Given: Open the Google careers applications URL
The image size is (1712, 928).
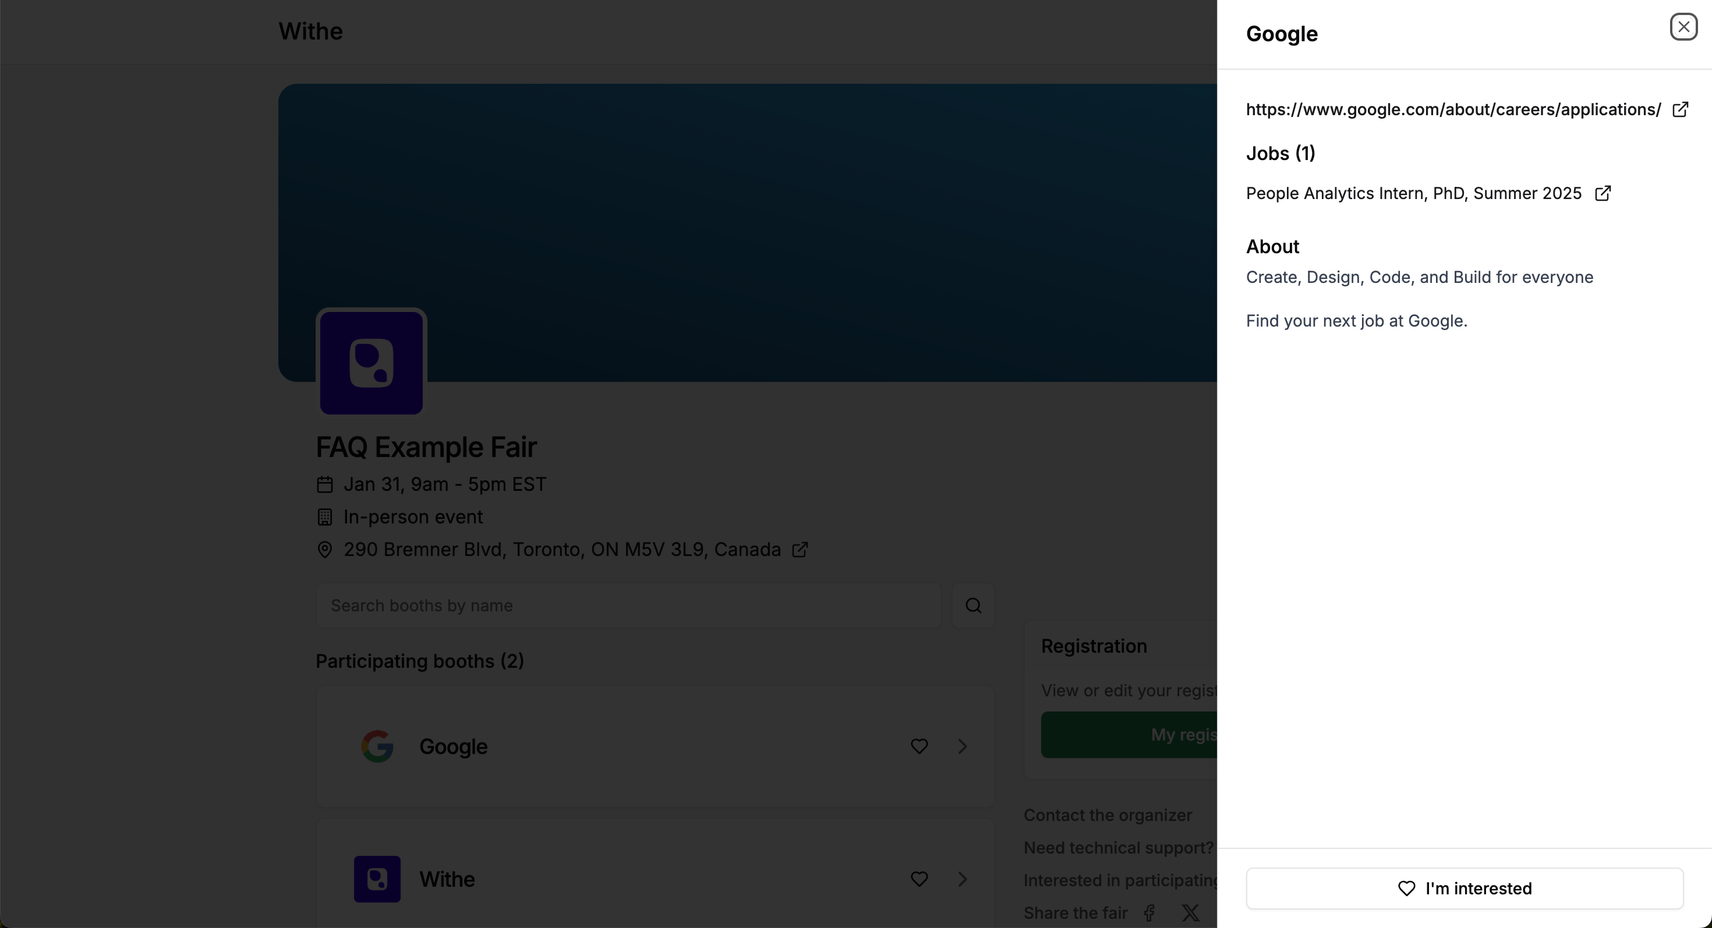Looking at the screenshot, I should 1453,109.
